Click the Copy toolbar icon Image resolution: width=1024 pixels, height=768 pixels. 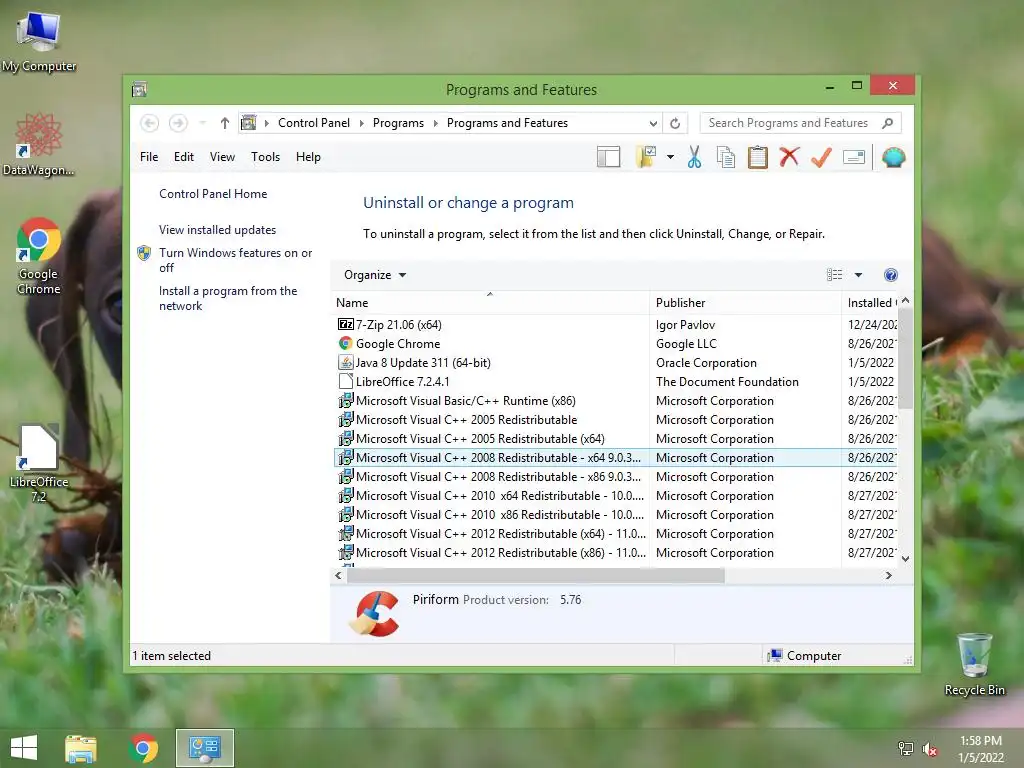click(726, 157)
